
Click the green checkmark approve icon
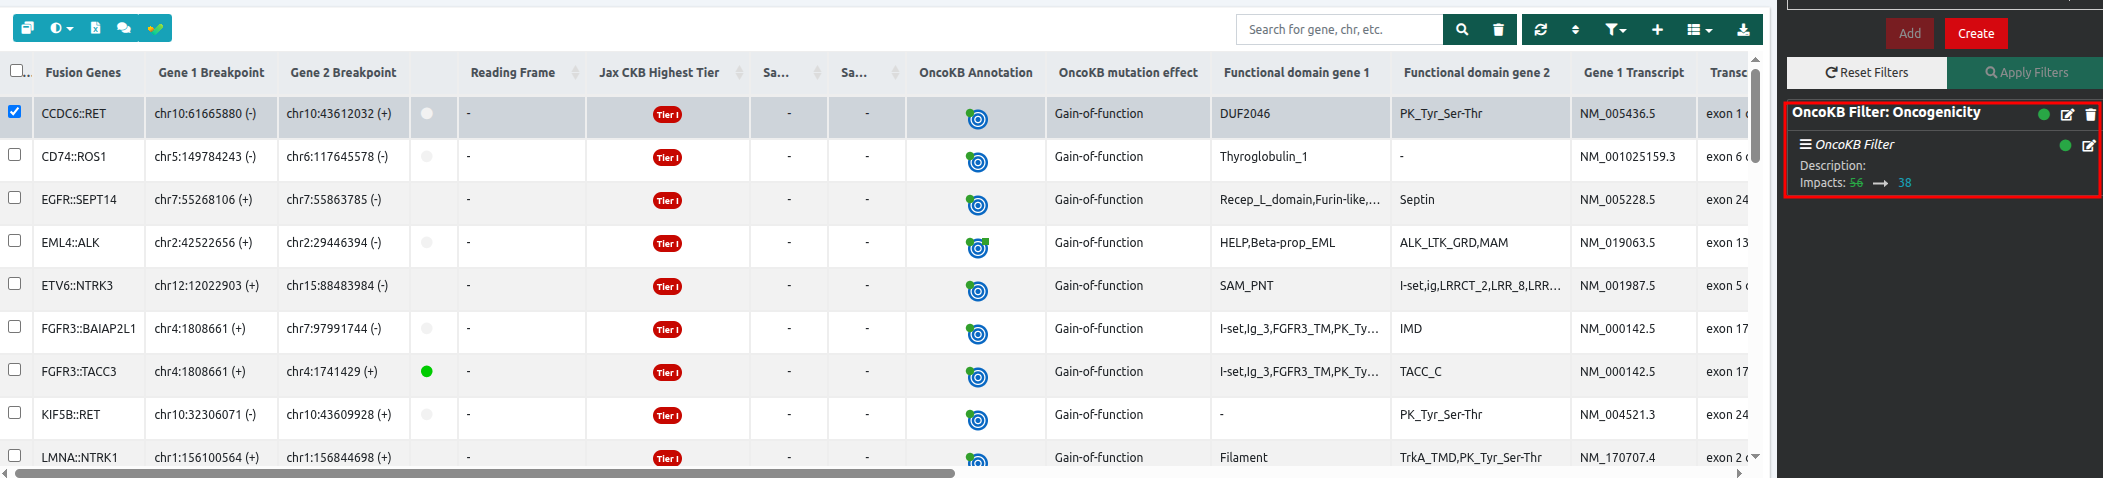(155, 28)
